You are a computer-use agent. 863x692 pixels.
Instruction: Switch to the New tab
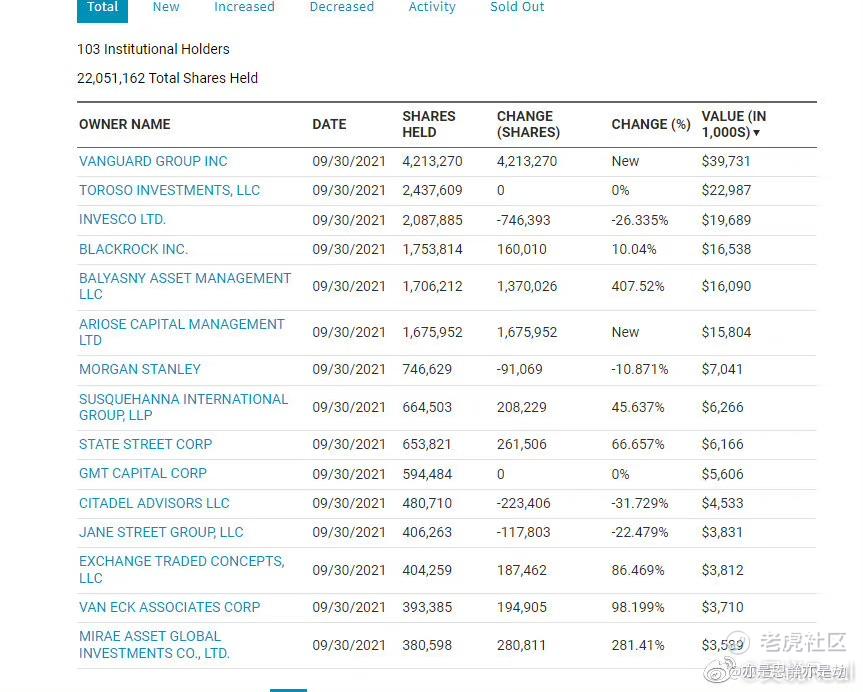(166, 7)
